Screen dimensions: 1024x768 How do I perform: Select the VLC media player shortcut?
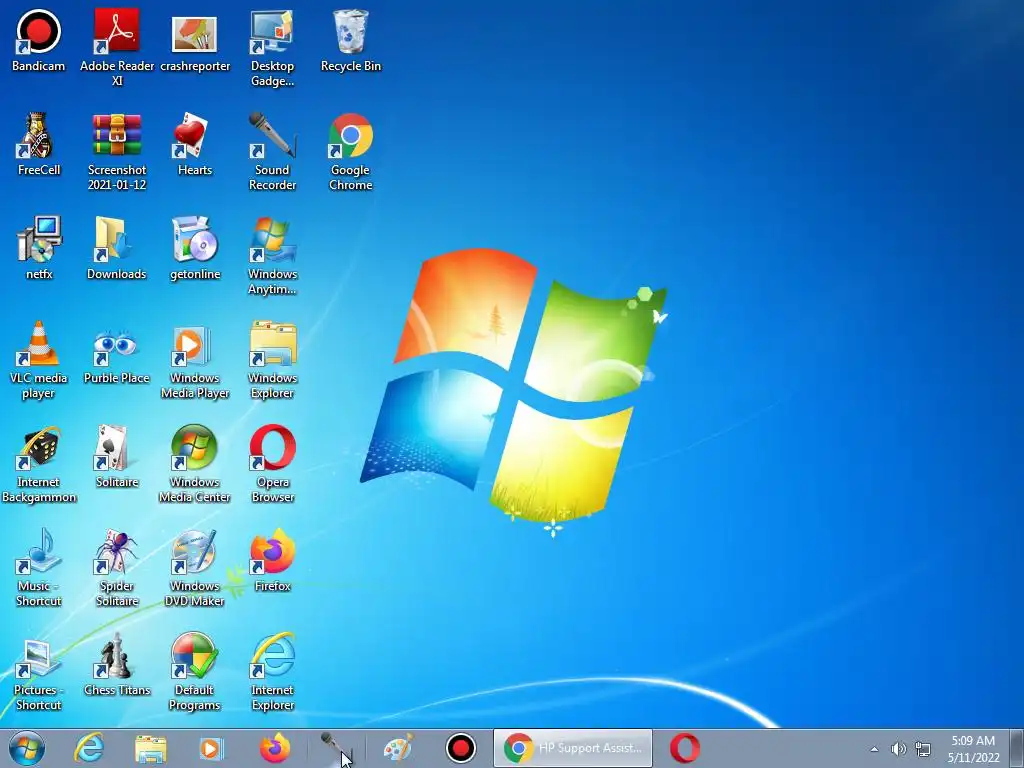(x=39, y=360)
